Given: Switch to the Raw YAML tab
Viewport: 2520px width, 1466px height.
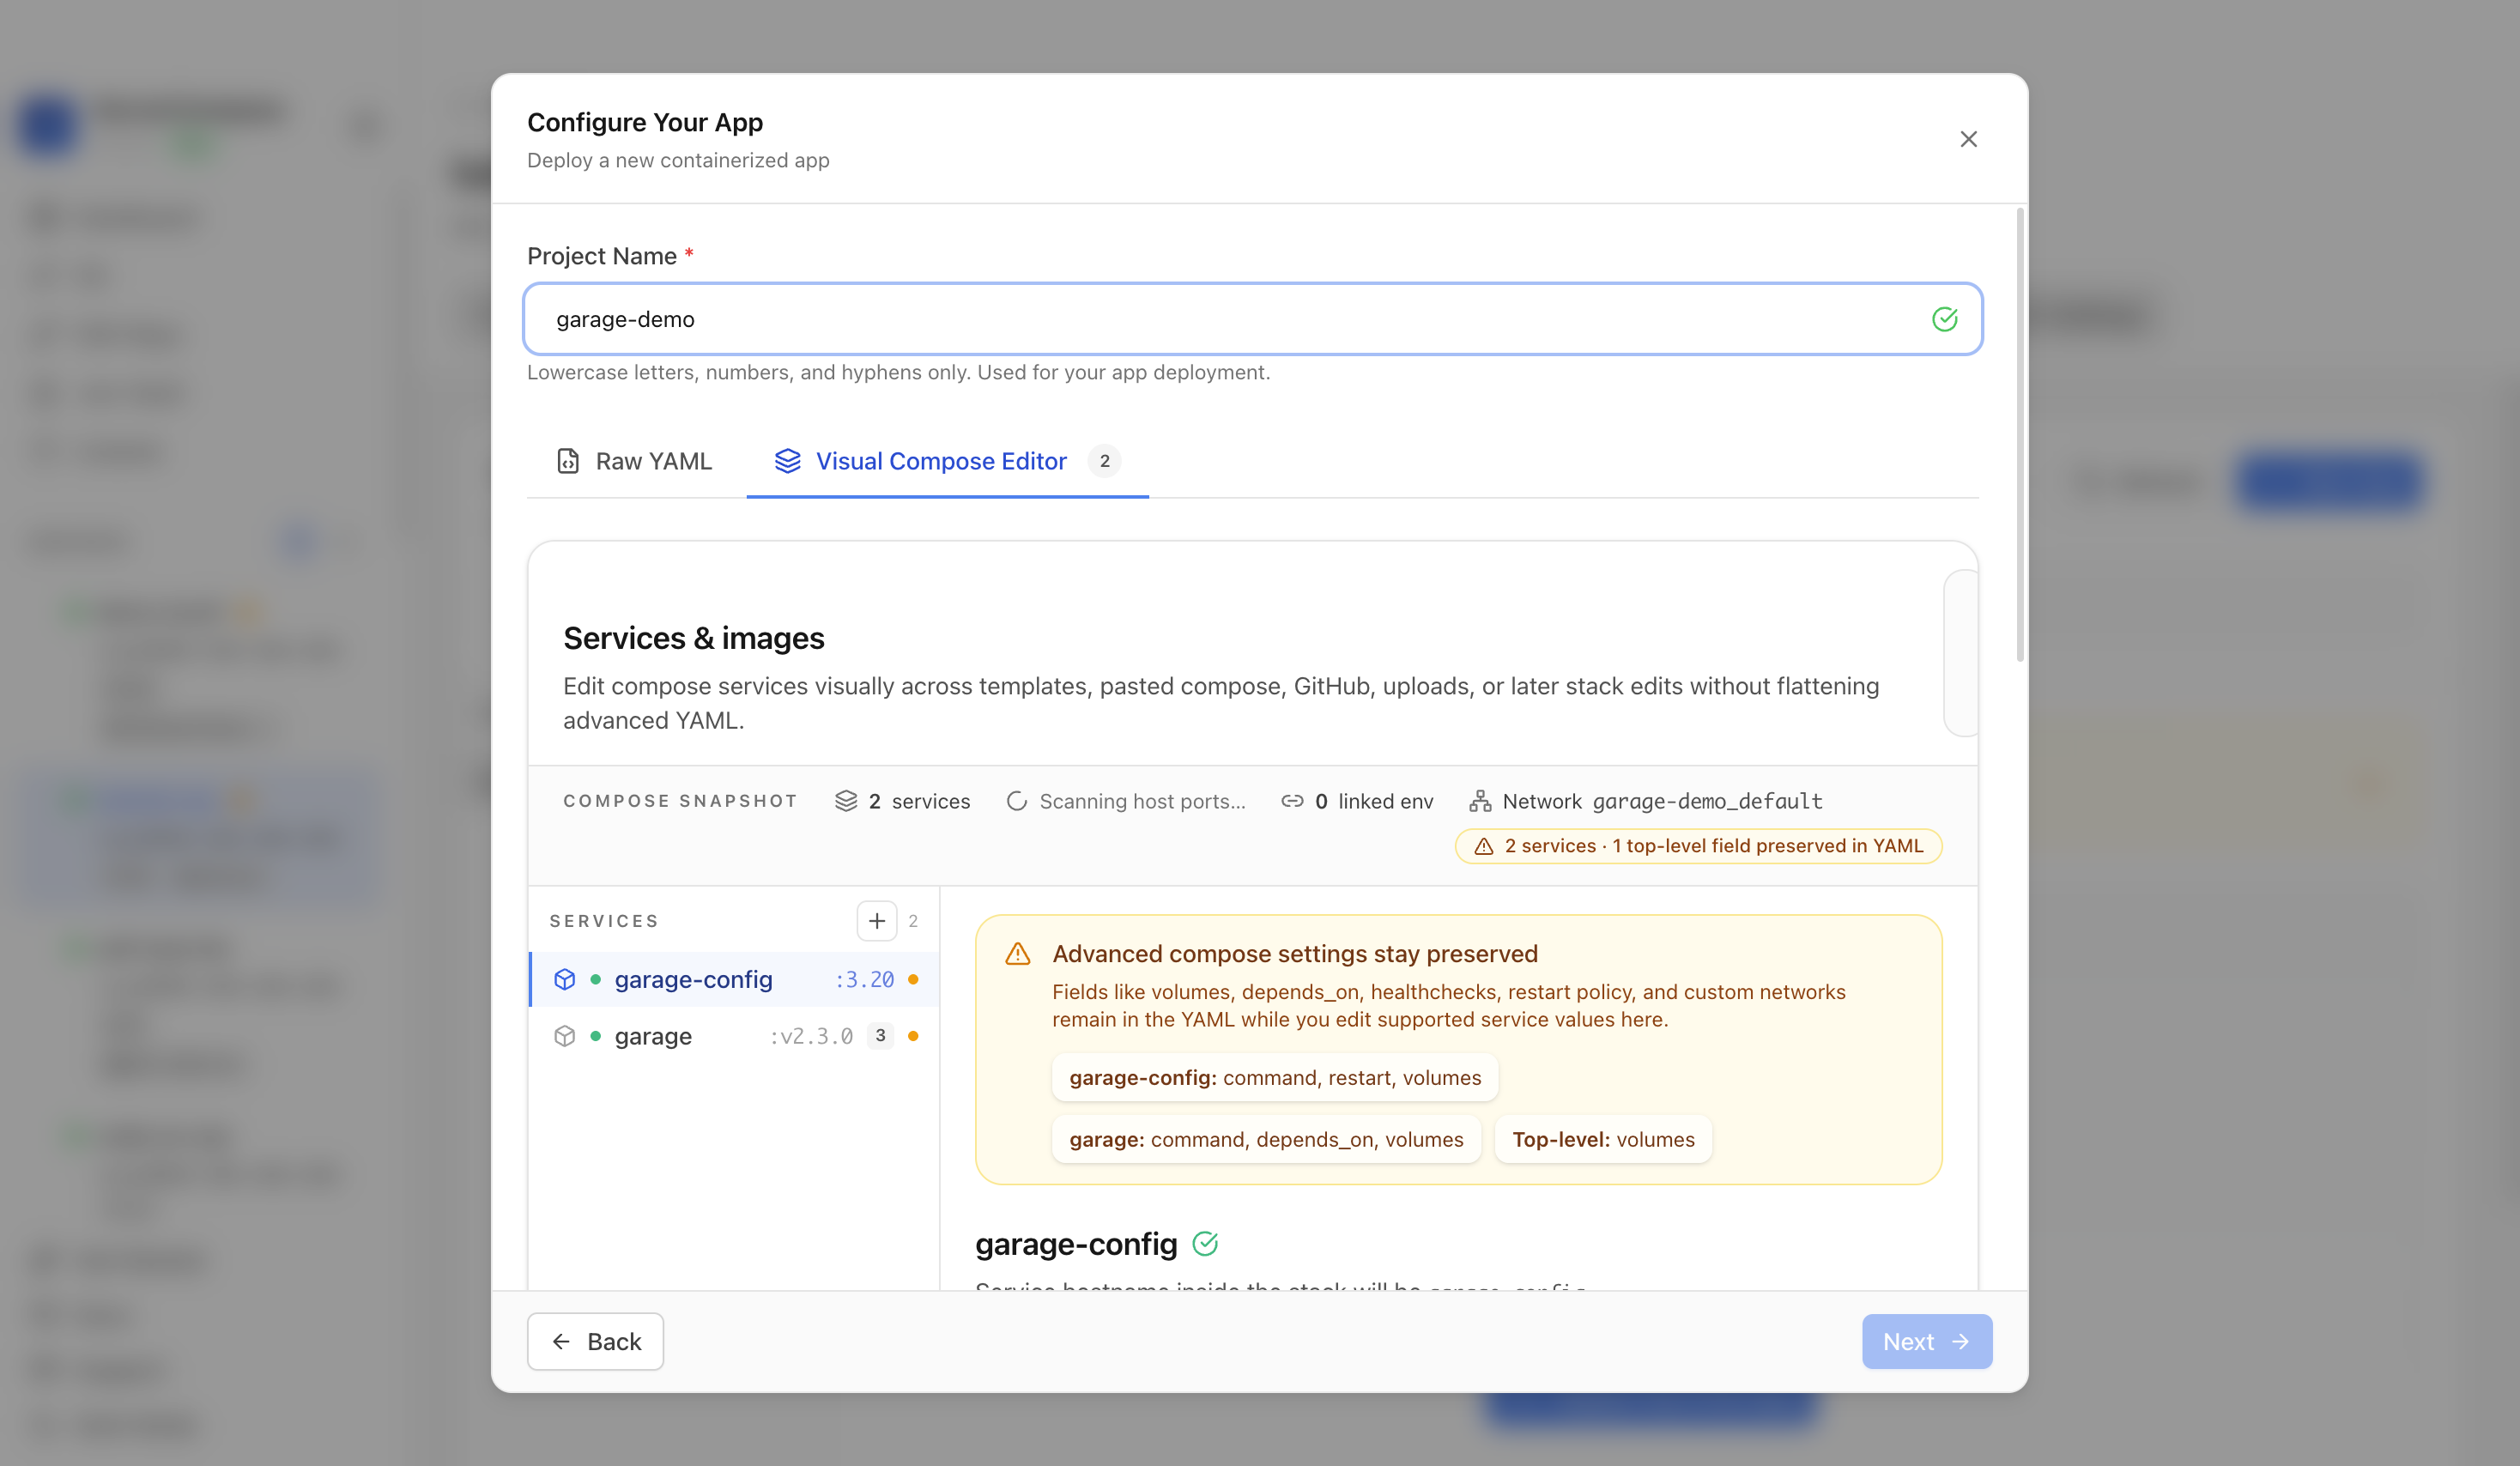Looking at the screenshot, I should point(634,461).
